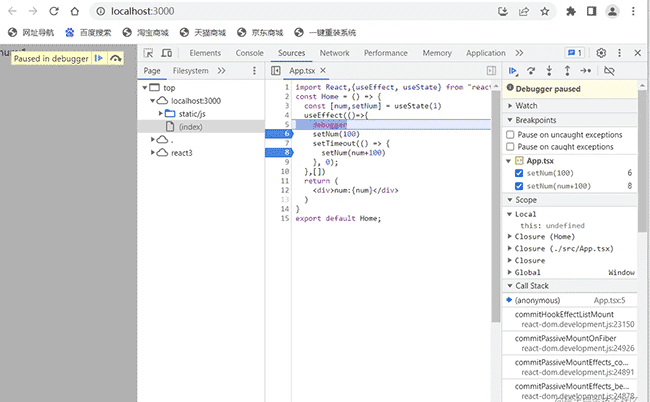Open the 百度搜索 bookmark

click(88, 32)
